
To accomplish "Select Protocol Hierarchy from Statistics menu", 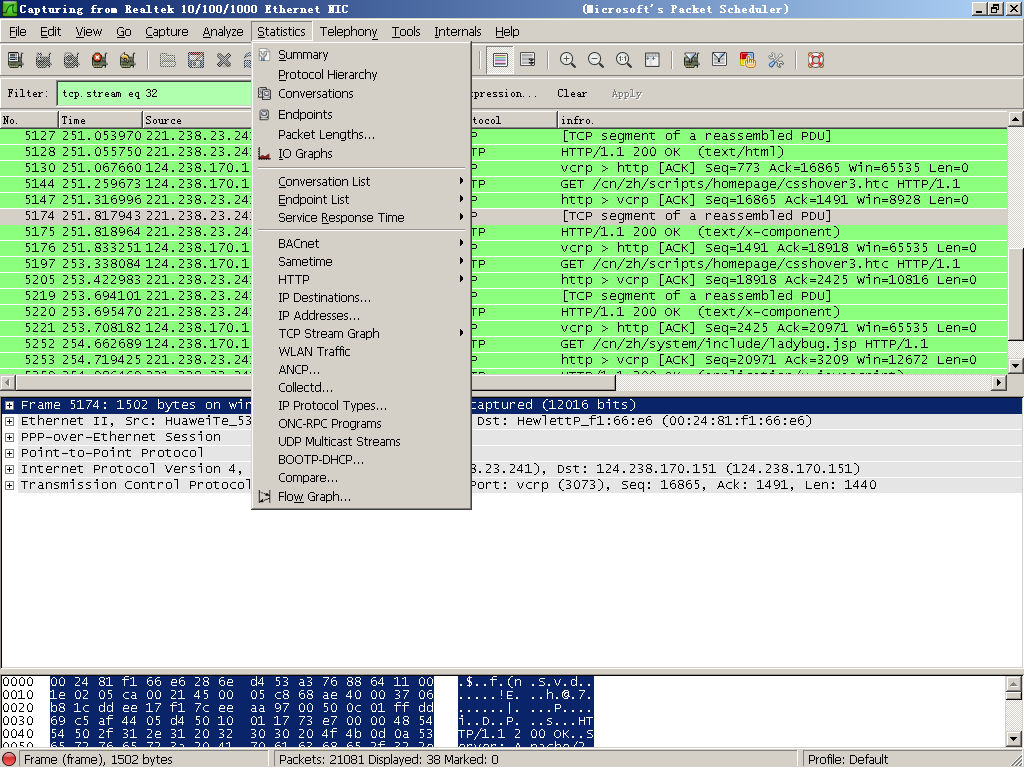I will coord(327,75).
